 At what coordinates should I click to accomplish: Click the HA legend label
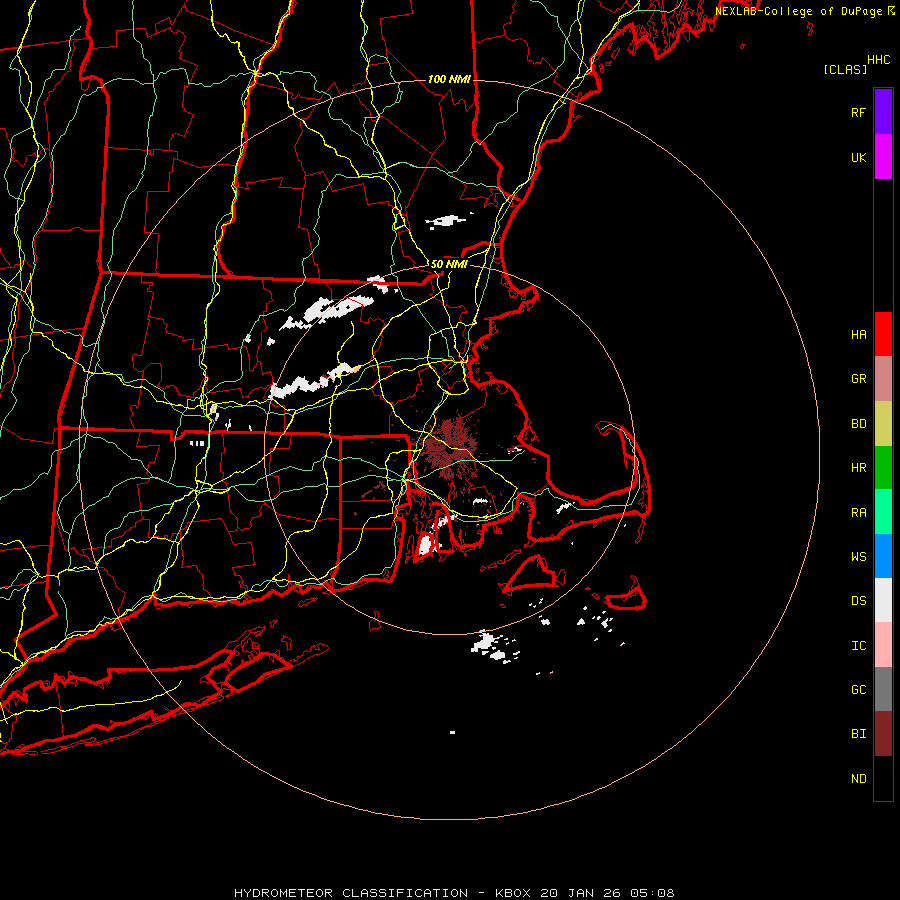(858, 335)
